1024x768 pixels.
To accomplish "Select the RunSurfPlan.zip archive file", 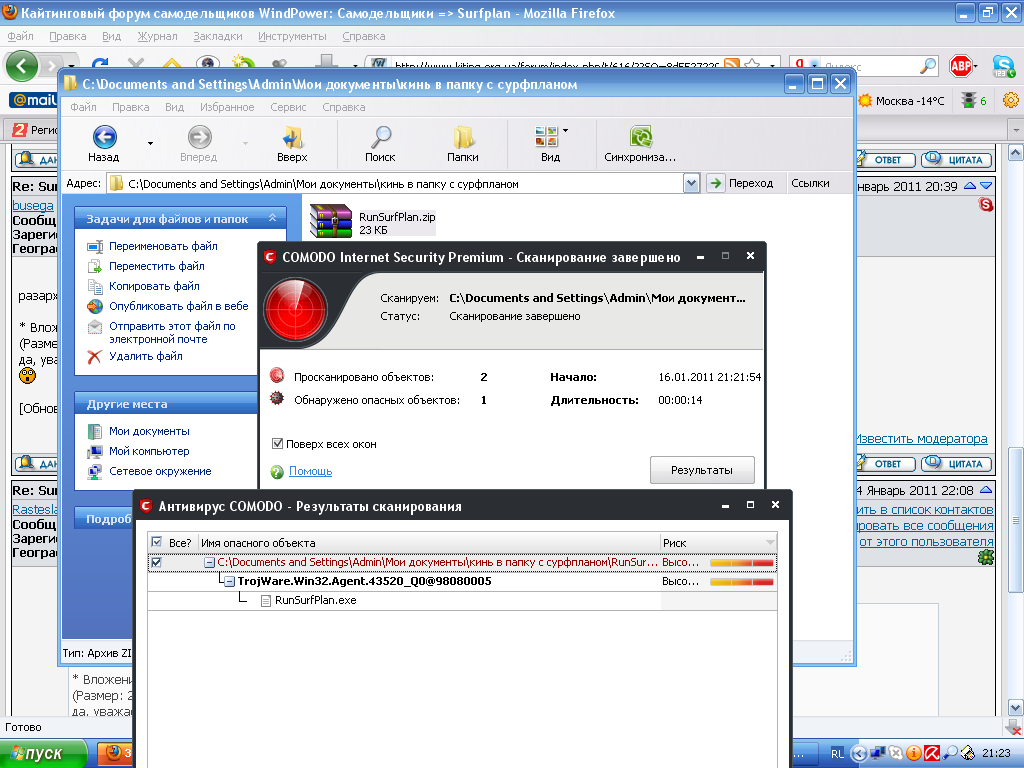I will tap(331, 221).
